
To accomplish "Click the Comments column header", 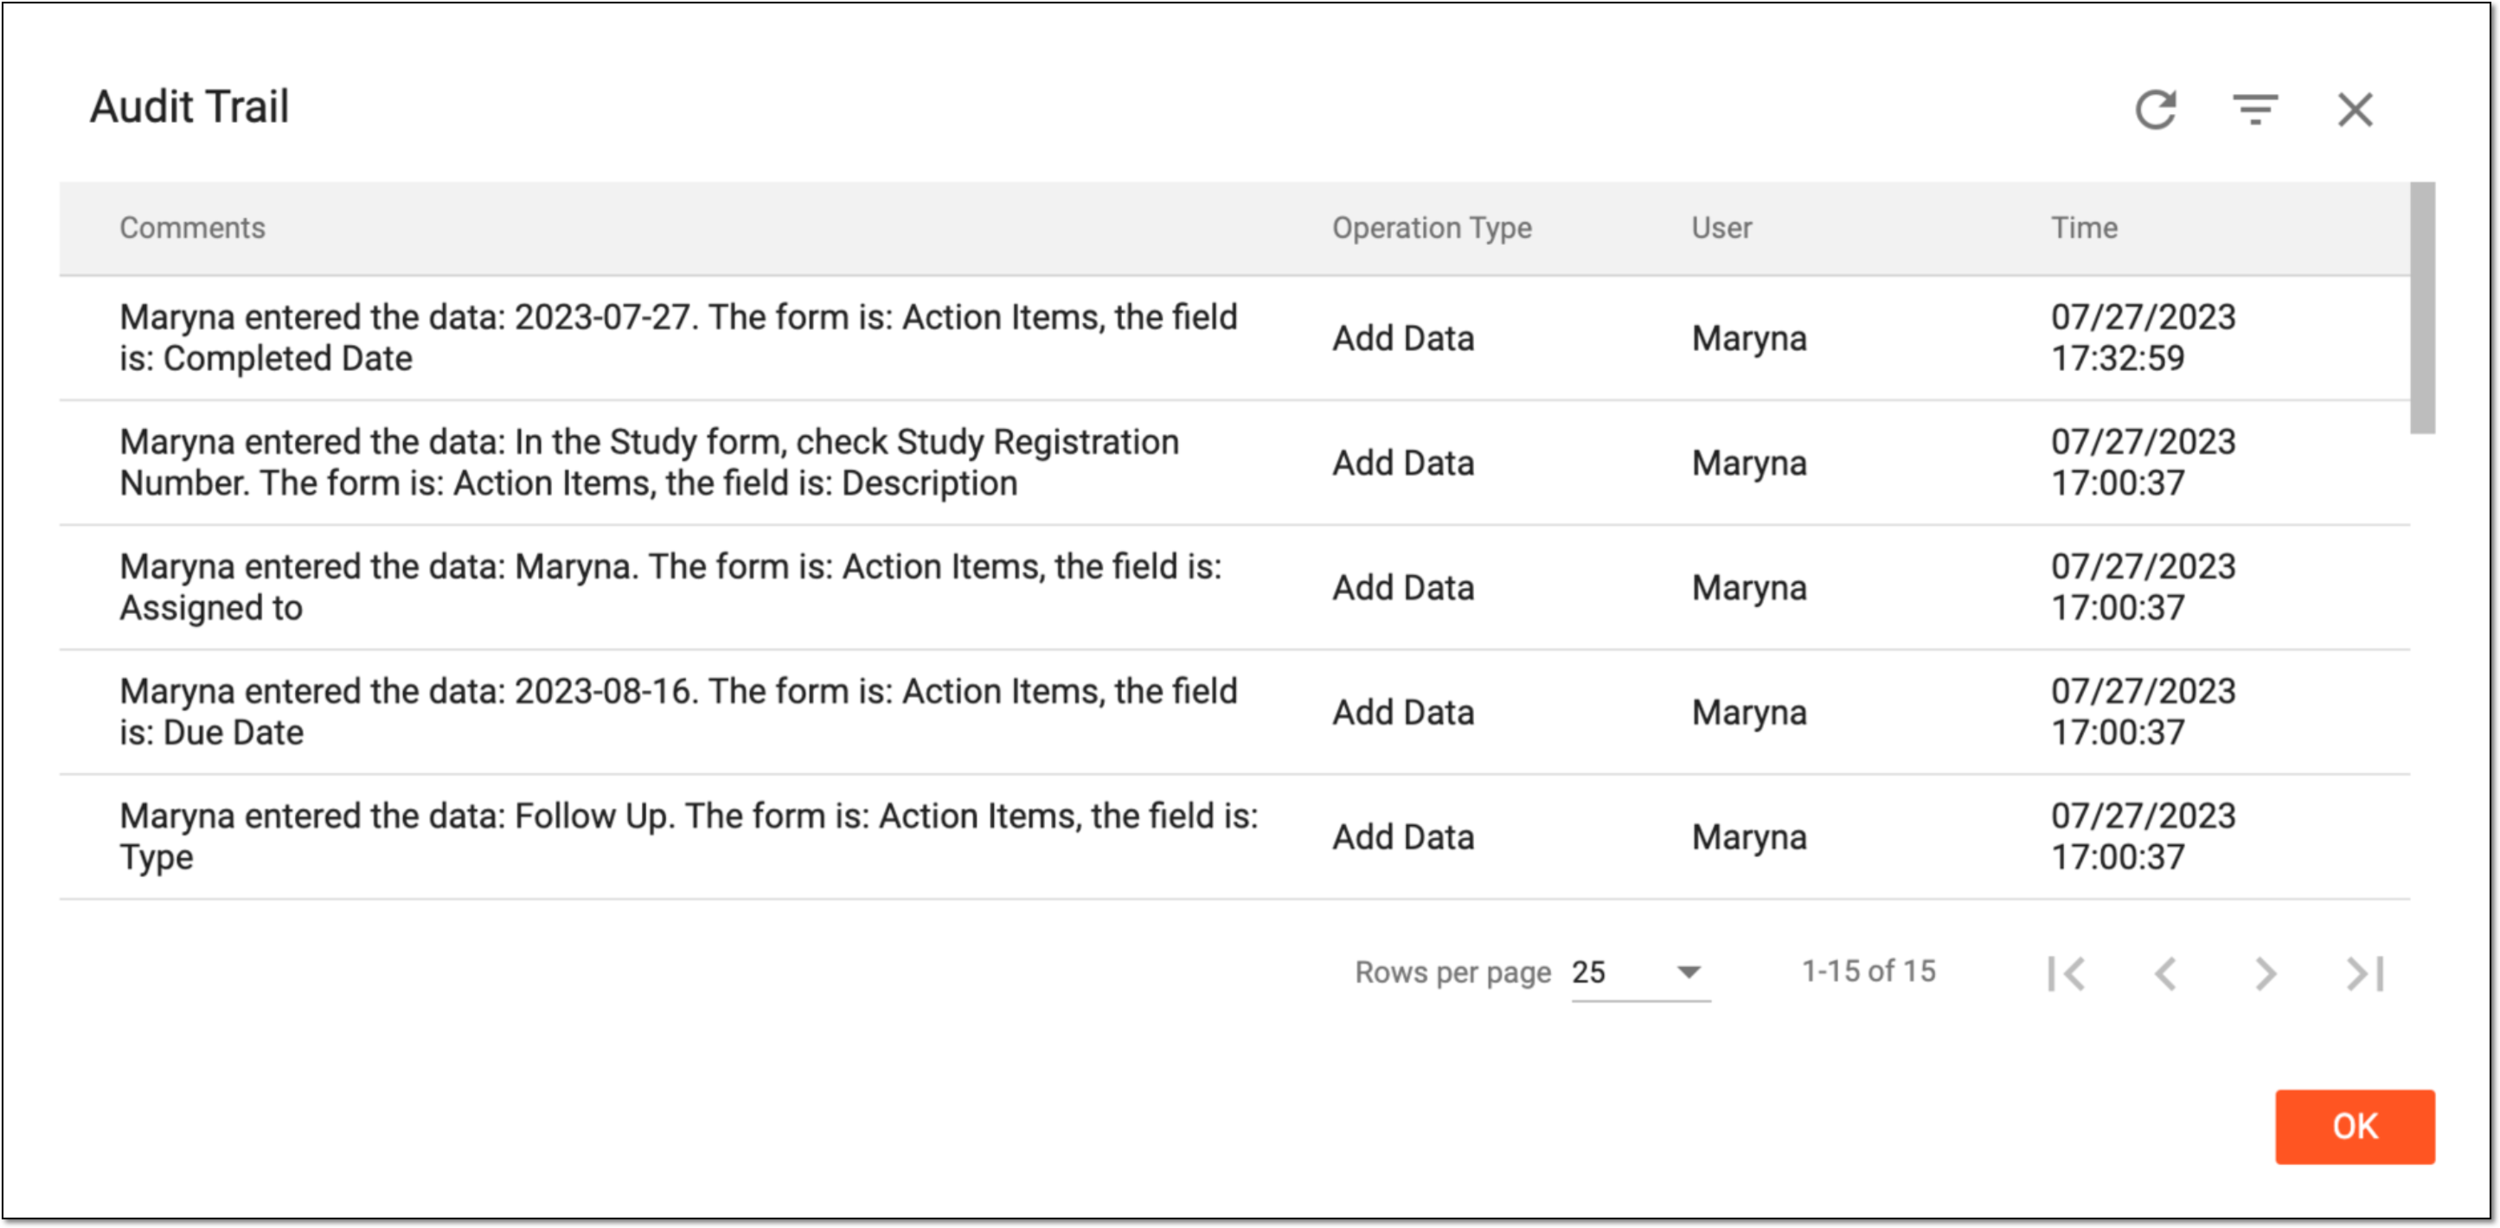I will (x=193, y=228).
